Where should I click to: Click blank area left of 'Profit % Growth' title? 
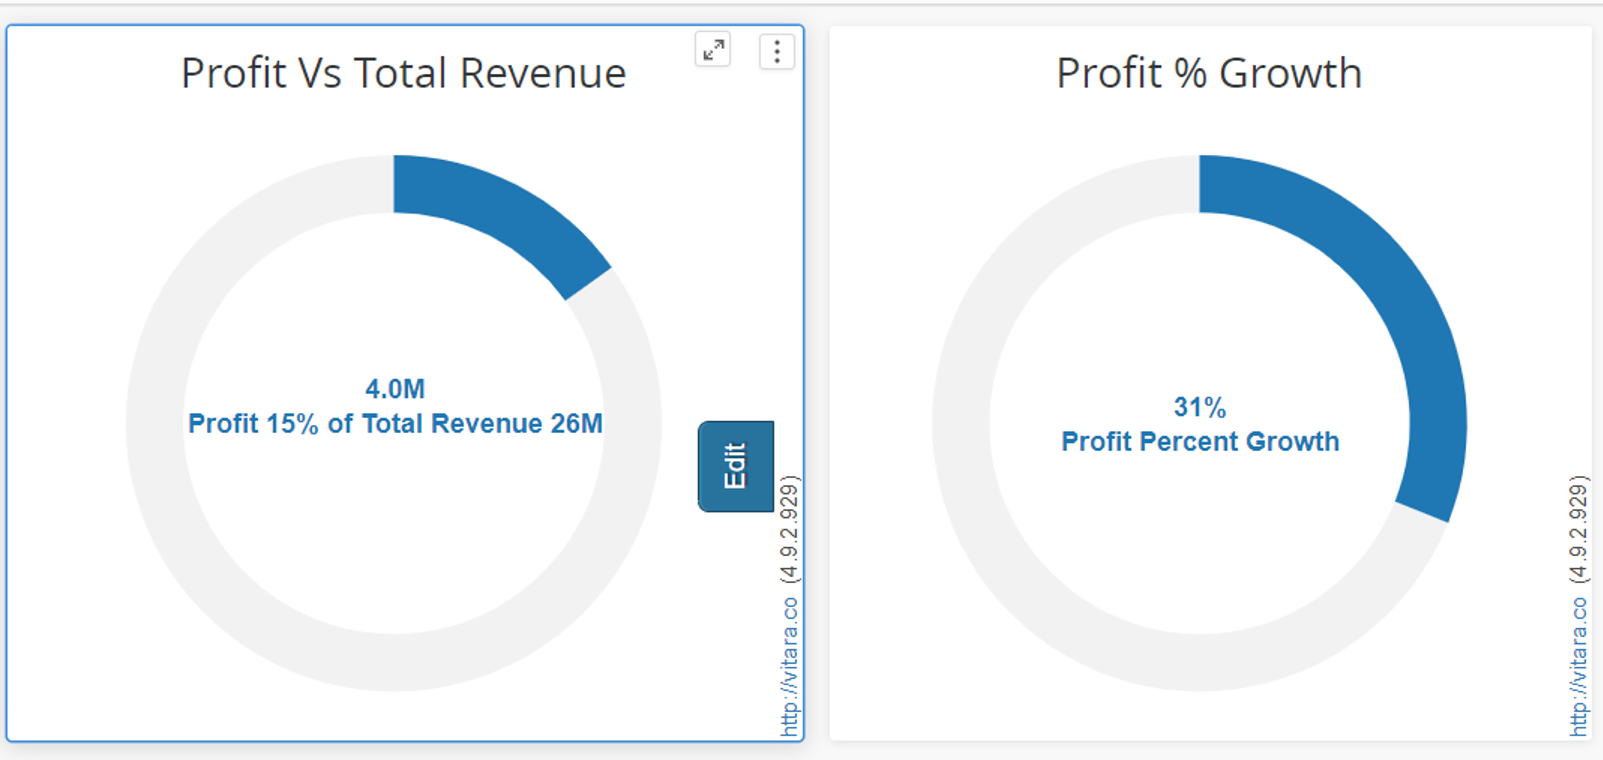click(x=930, y=74)
